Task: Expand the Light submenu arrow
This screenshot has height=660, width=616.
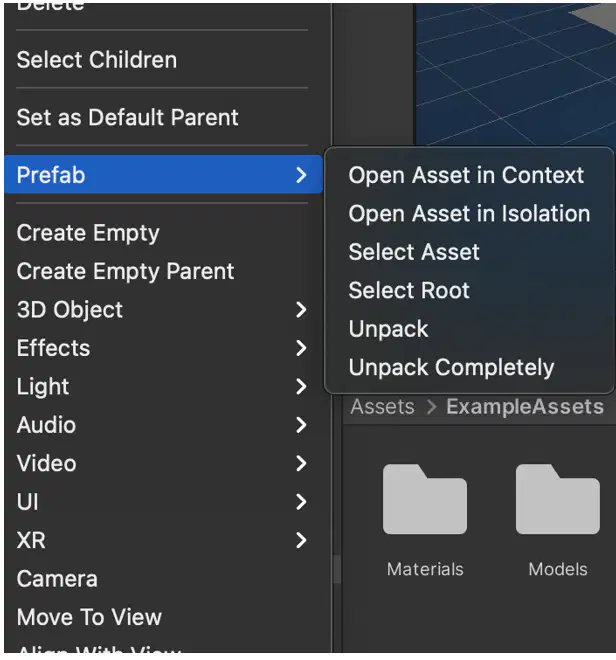Action: coord(301,386)
